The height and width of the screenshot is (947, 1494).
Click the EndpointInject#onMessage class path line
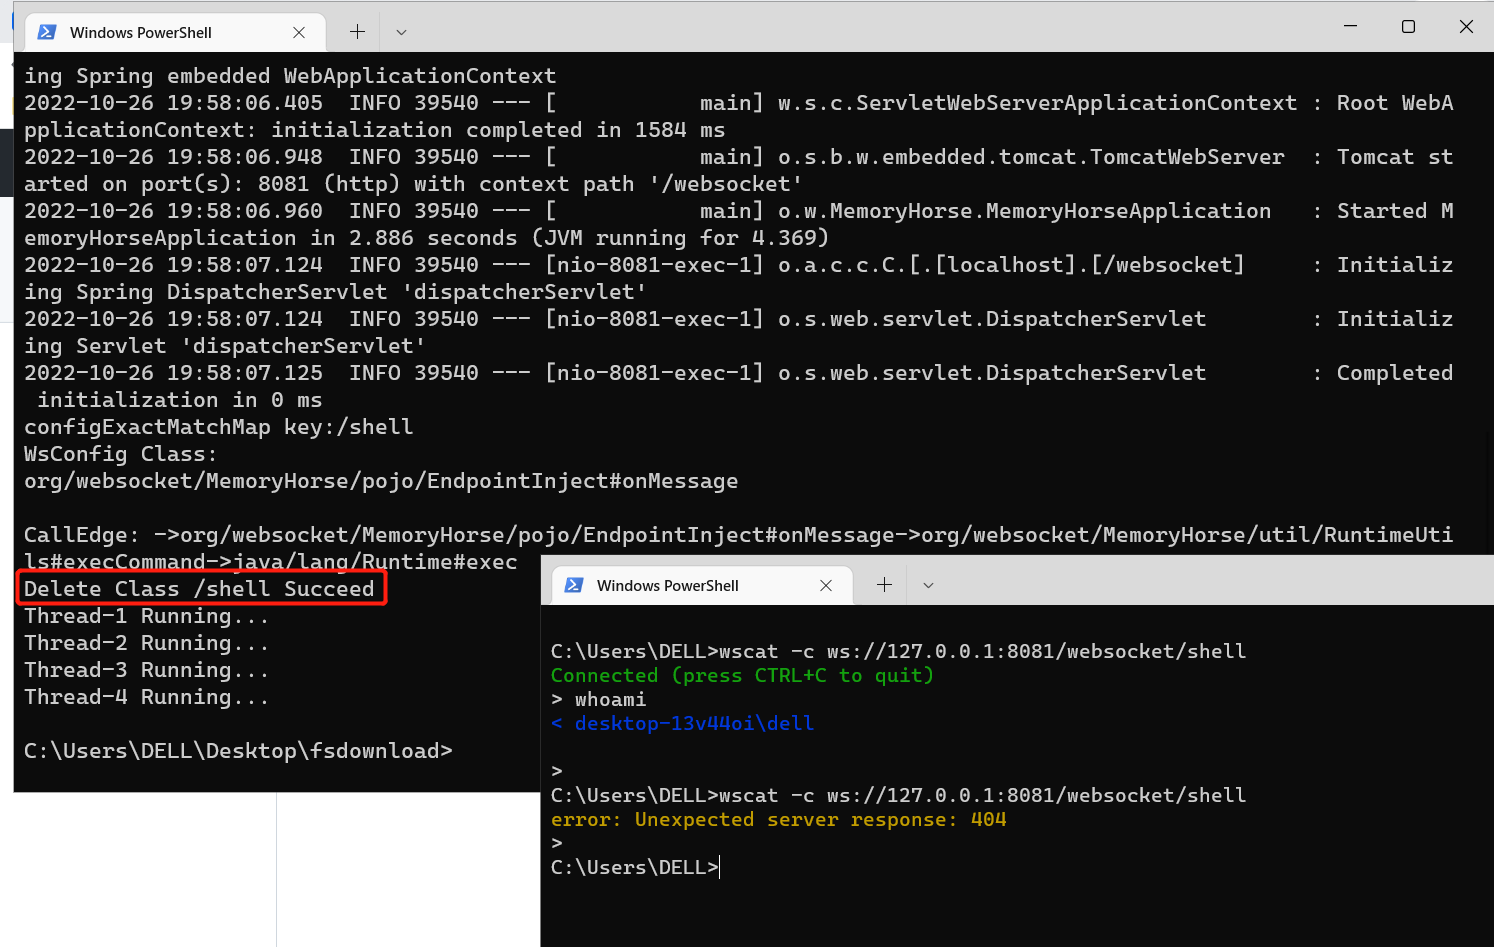pos(381,481)
